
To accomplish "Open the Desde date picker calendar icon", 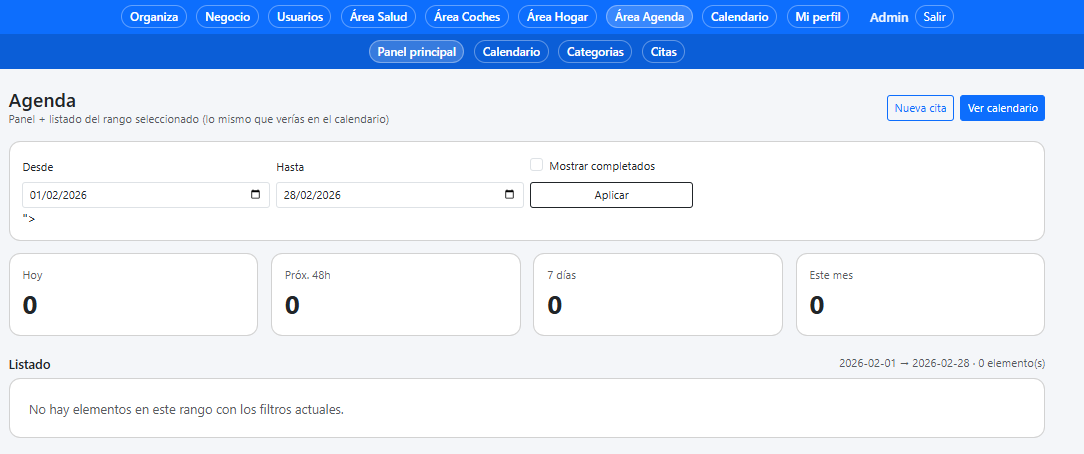I will click(256, 195).
